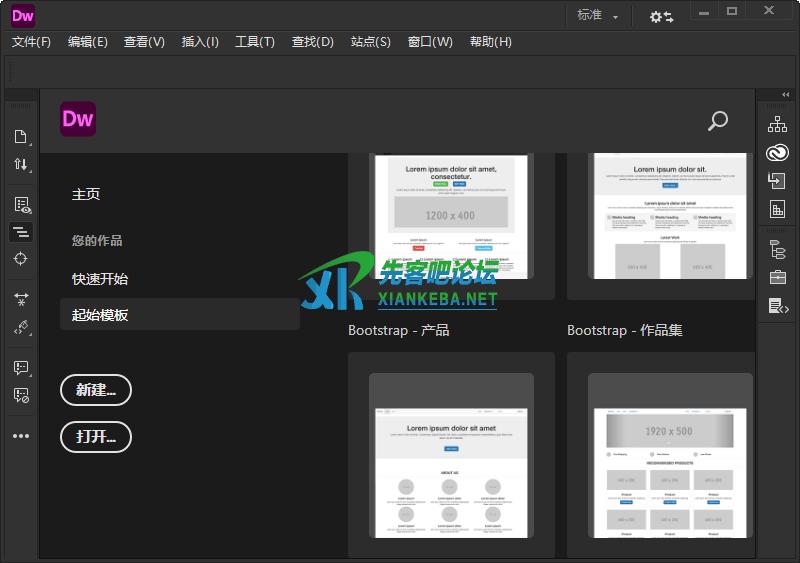This screenshot has height=563, width=800.
Task: Open Live View Options icon
Action: click(x=21, y=205)
